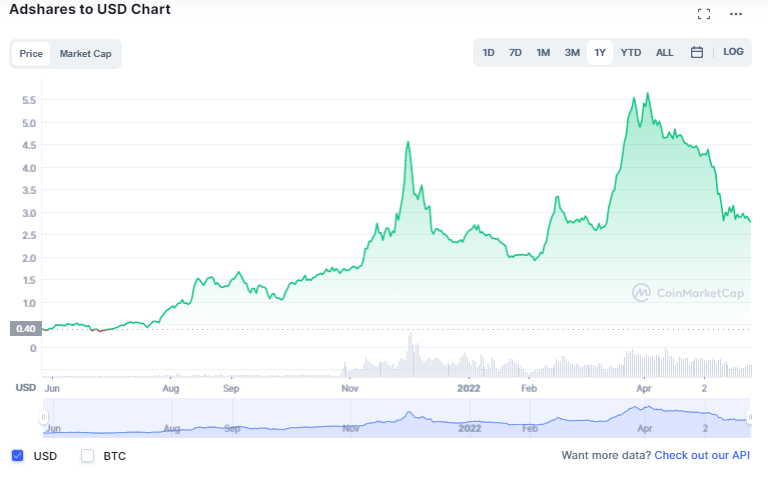Select 1M time range
The height and width of the screenshot is (477, 768).
543,52
